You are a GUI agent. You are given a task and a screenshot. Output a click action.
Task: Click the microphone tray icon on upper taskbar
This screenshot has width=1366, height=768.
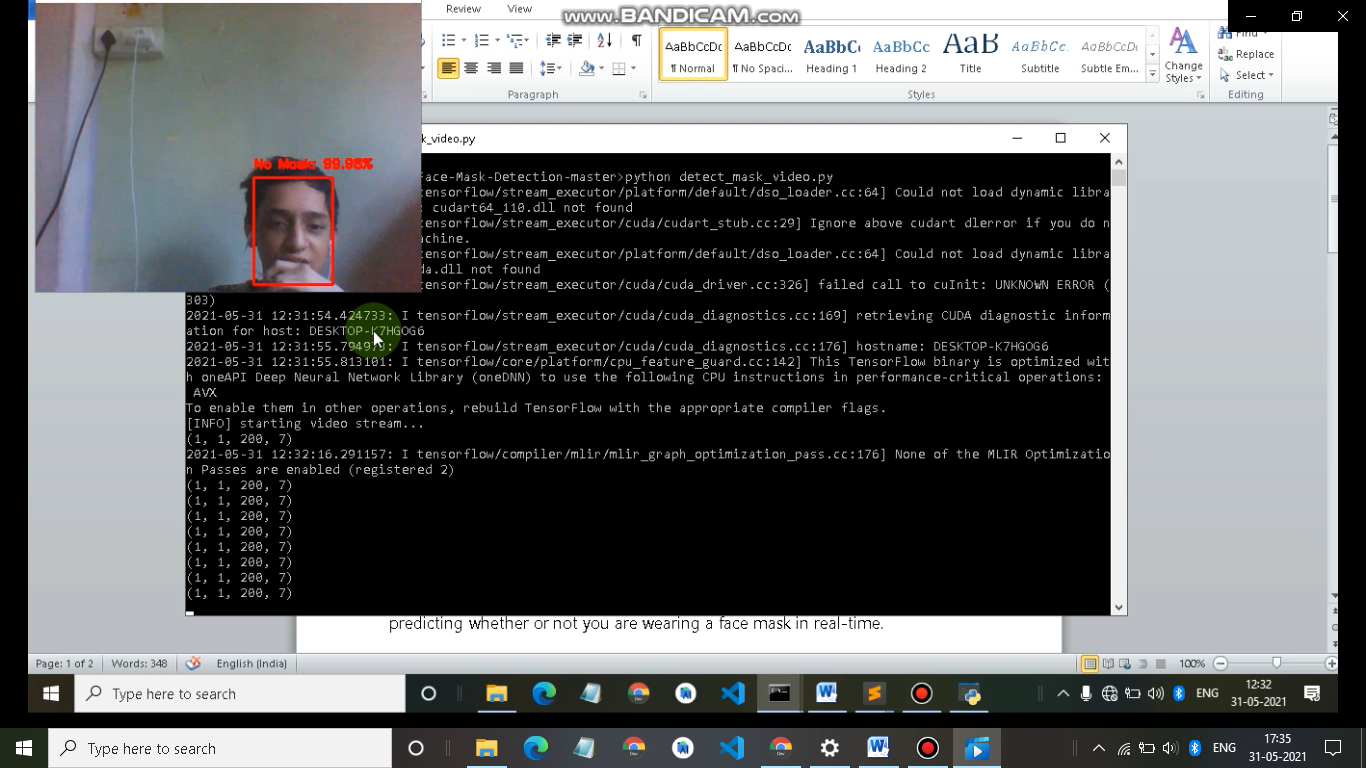tap(1086, 693)
